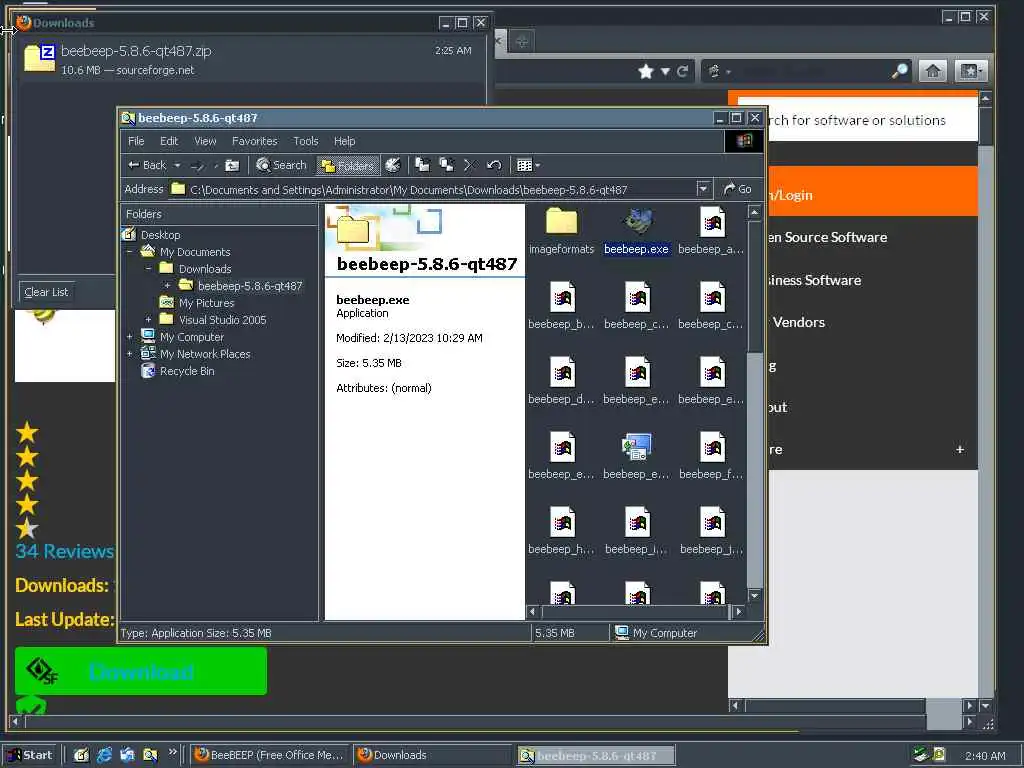1024x768 pixels.
Task: Go Back in the Explorer toolbar
Action: coord(147,165)
